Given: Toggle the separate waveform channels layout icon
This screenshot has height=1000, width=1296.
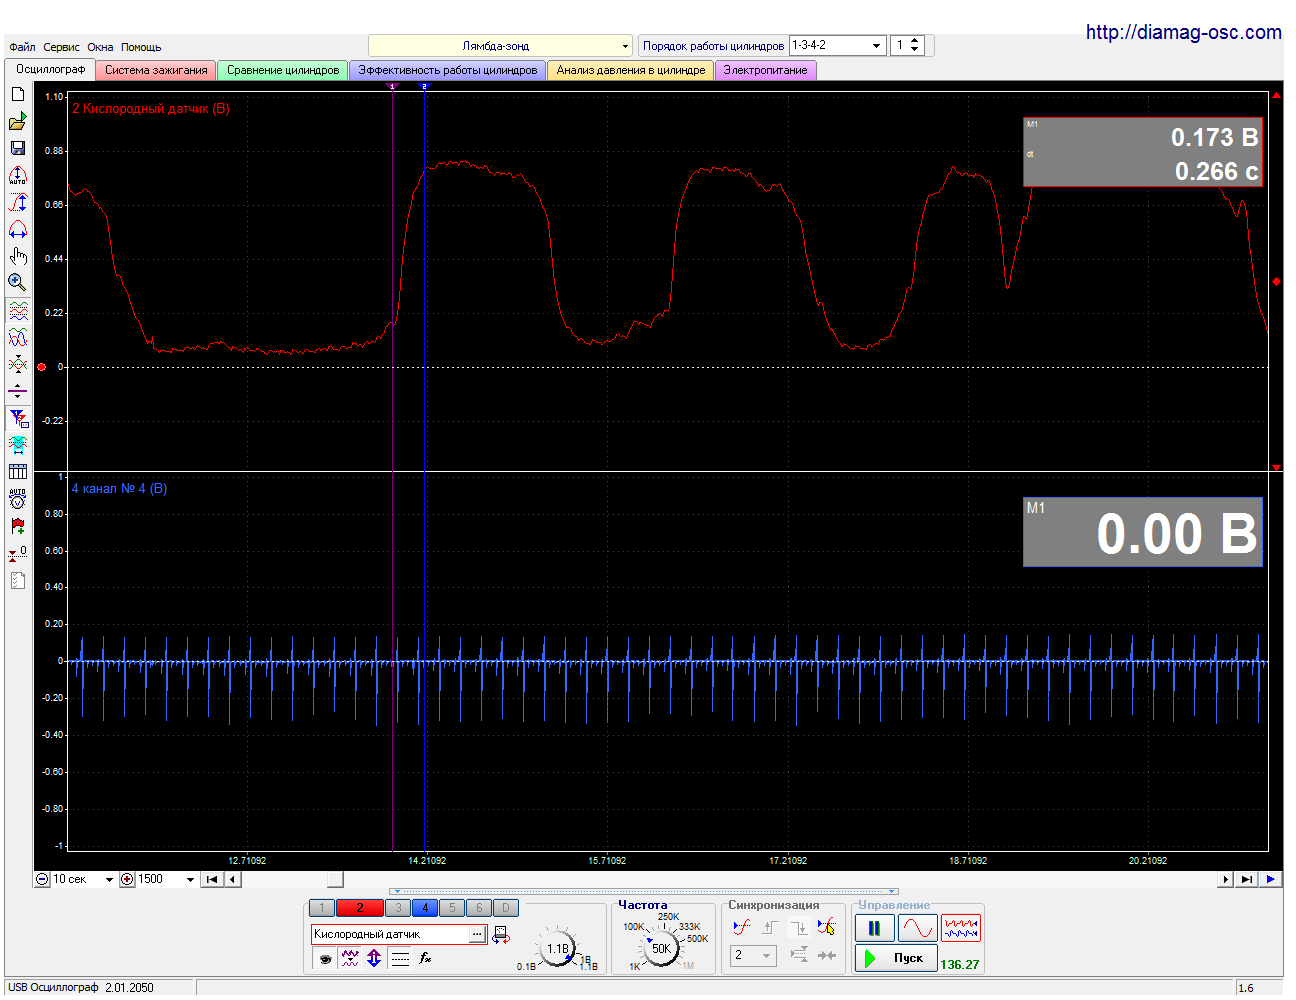Looking at the screenshot, I should point(18,311).
